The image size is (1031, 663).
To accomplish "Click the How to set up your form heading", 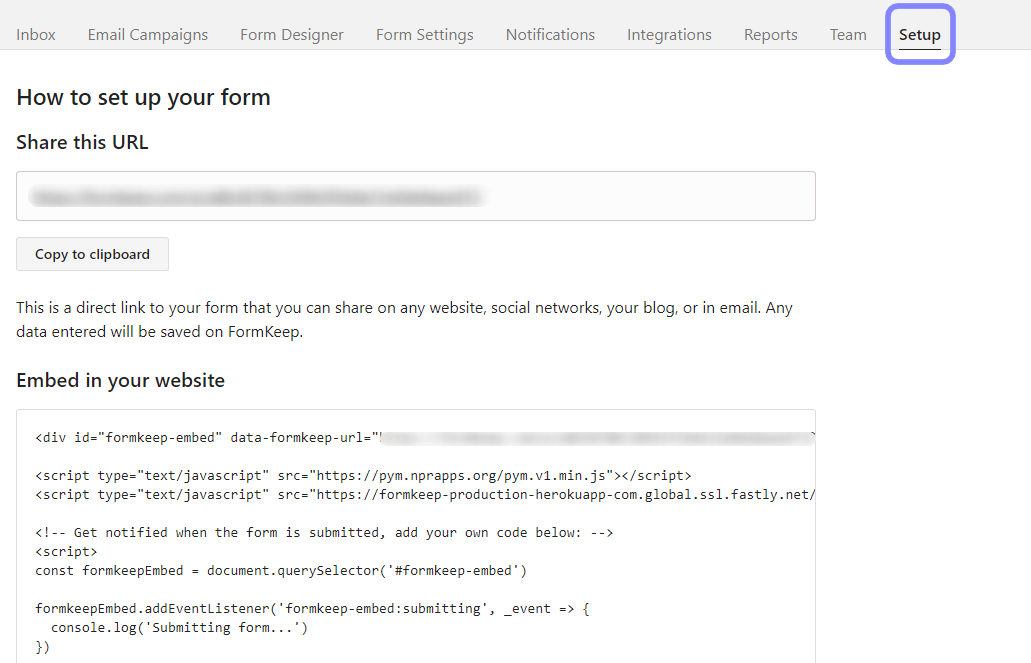I will (x=143, y=97).
